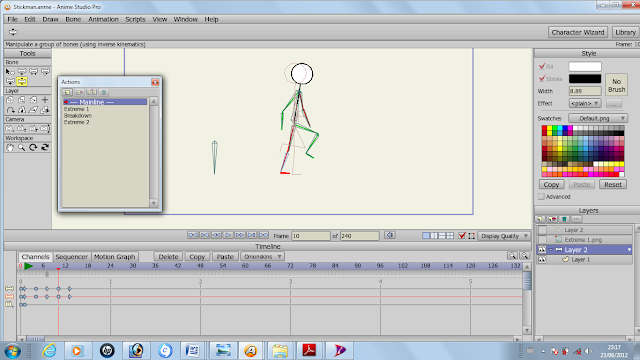This screenshot has width=640, height=360.
Task: Hide Layer 1 with its eye icon
Action: [542, 259]
